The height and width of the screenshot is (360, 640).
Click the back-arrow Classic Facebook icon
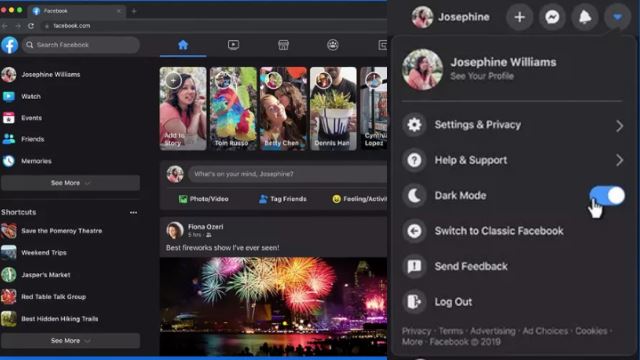click(414, 231)
